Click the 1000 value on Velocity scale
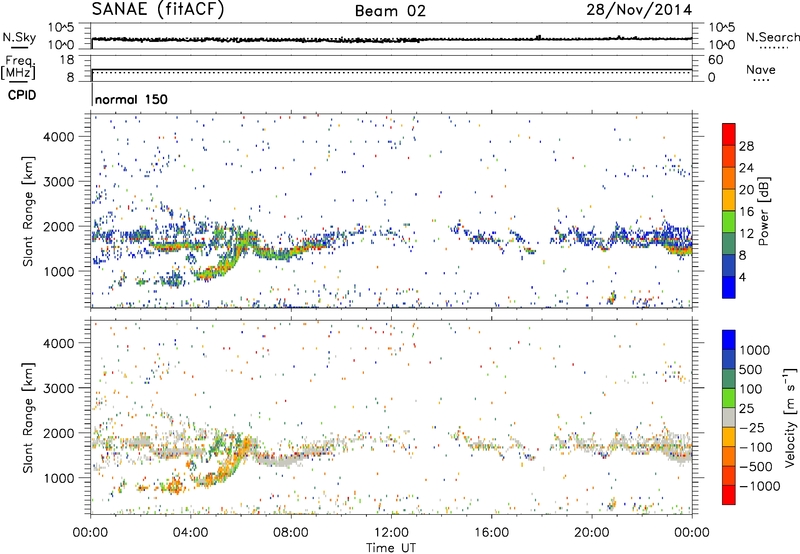This screenshot has height=554, width=800. [755, 350]
